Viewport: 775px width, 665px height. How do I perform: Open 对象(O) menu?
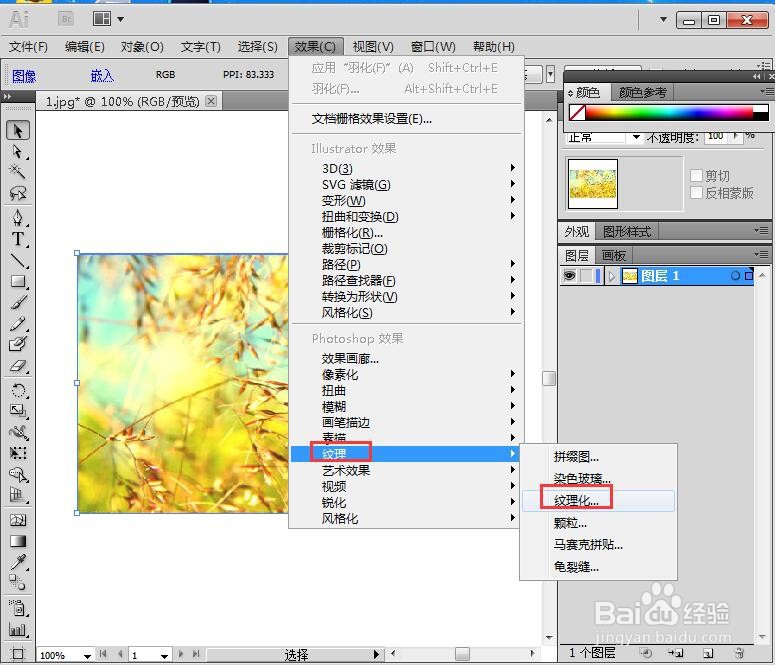pos(142,46)
